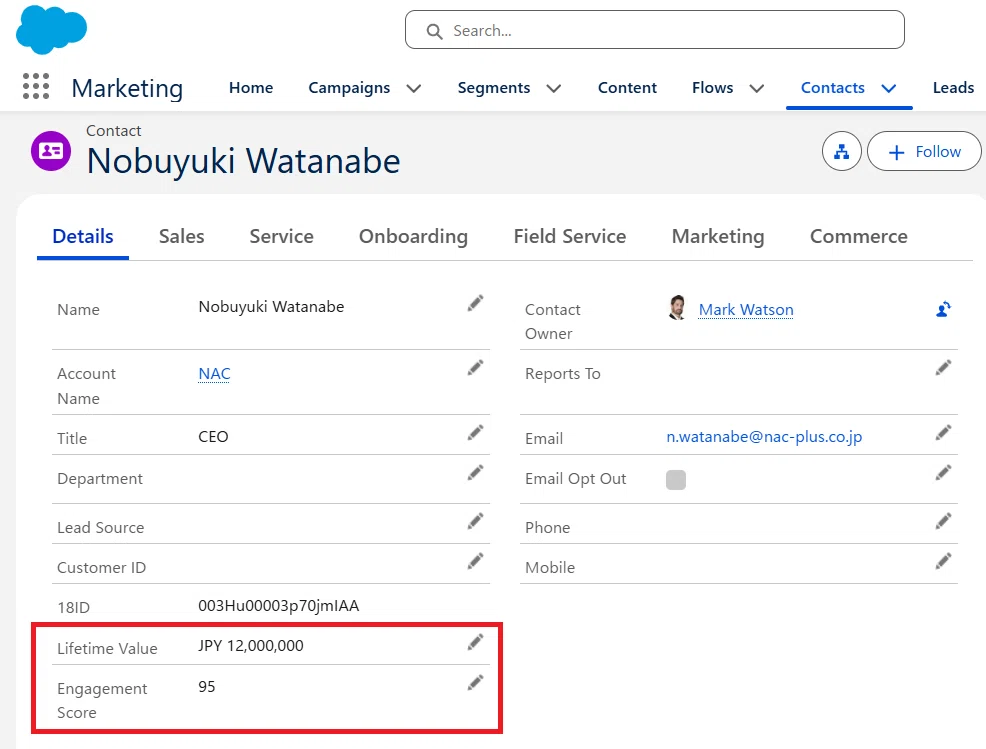Edit the Email Opt Out pencil
The height and width of the screenshot is (749, 986).
point(943,472)
